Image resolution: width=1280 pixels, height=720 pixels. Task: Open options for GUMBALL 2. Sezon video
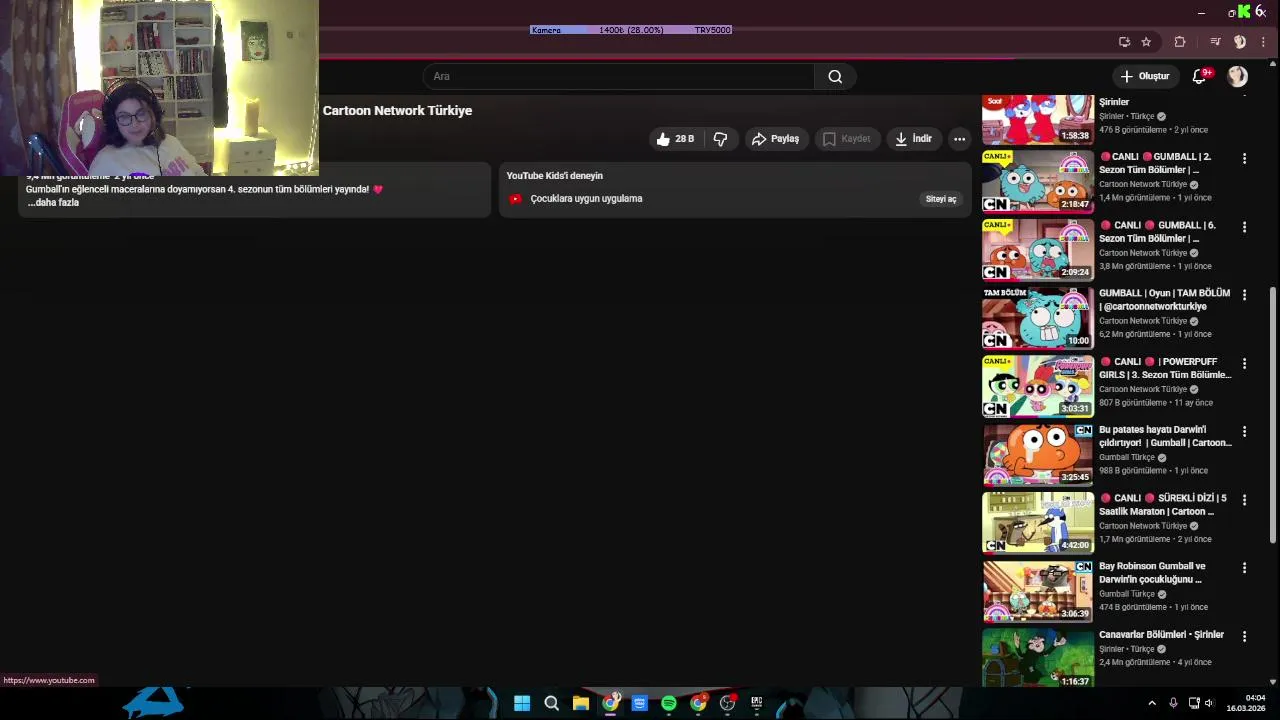pos(1244,159)
